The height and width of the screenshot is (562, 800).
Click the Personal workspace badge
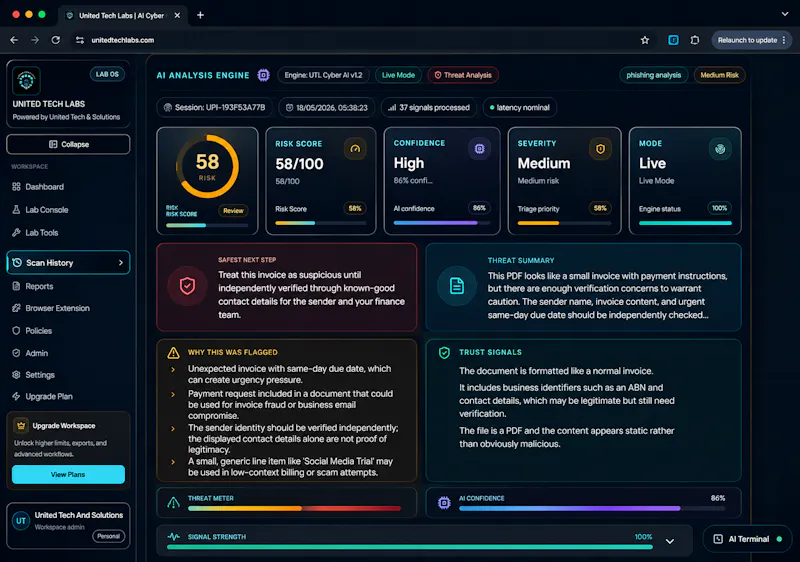point(108,536)
